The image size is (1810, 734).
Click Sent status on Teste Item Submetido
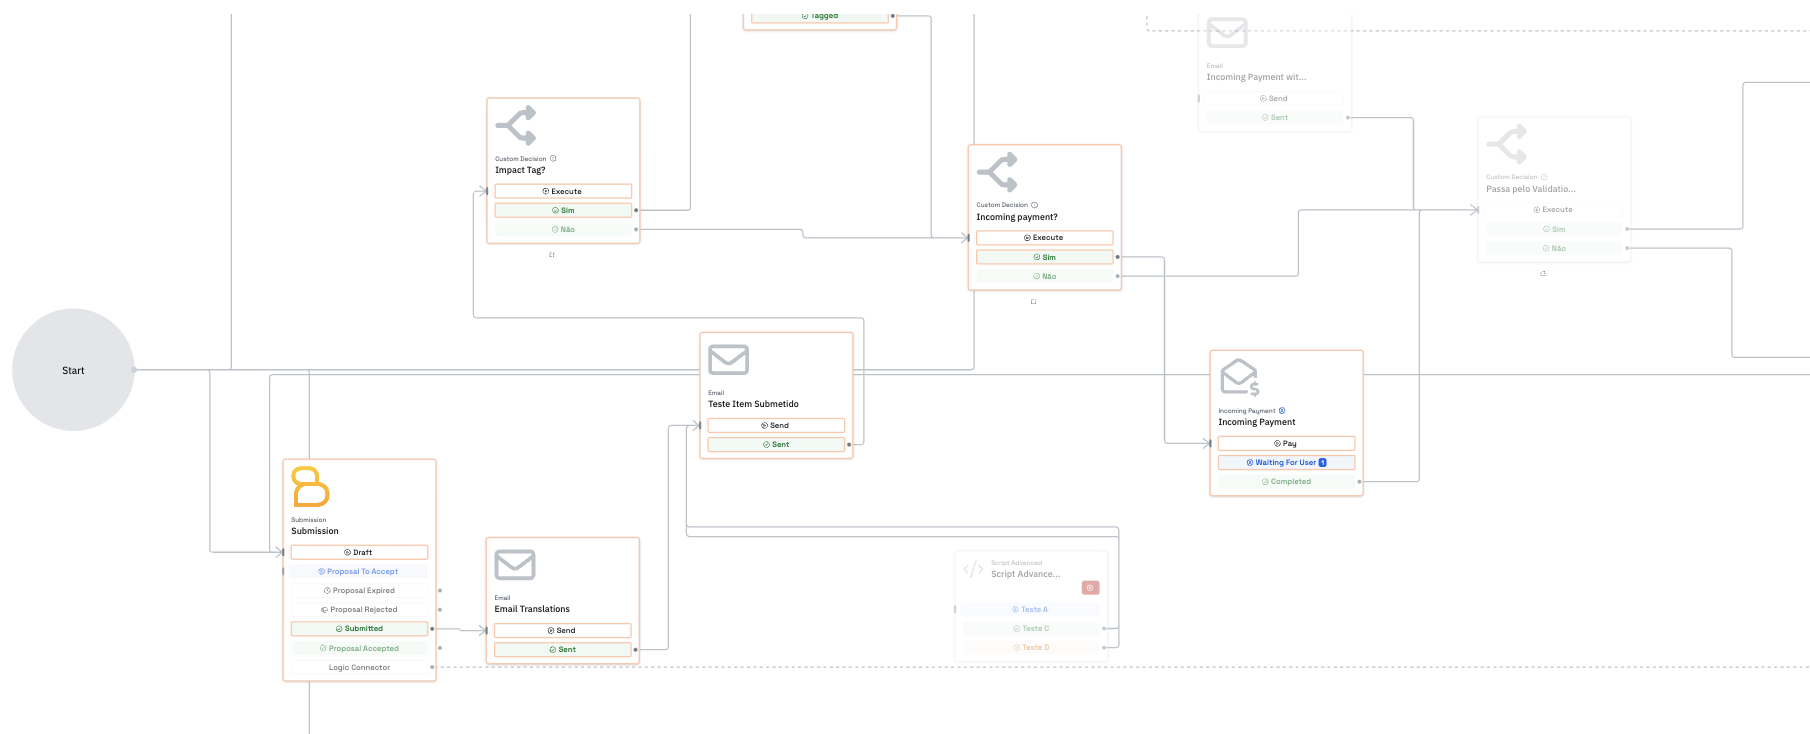point(776,445)
